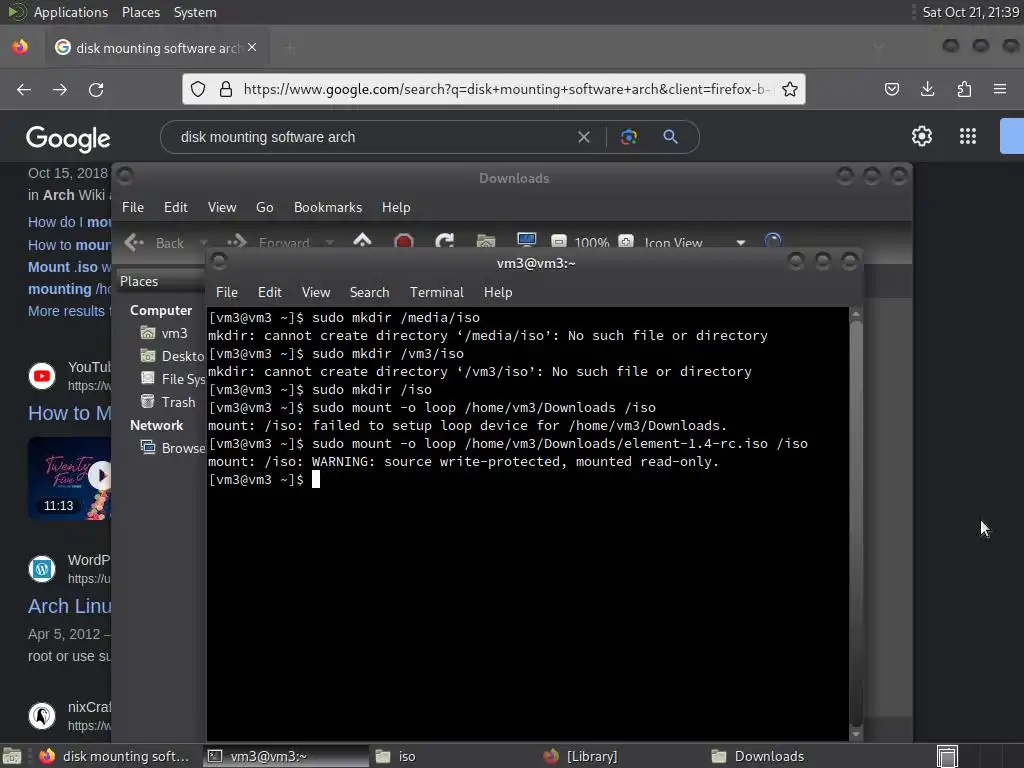Viewport: 1024px width, 768px height.
Task: Play the YouTube video thumbnail
Action: pyautogui.click(x=69, y=479)
